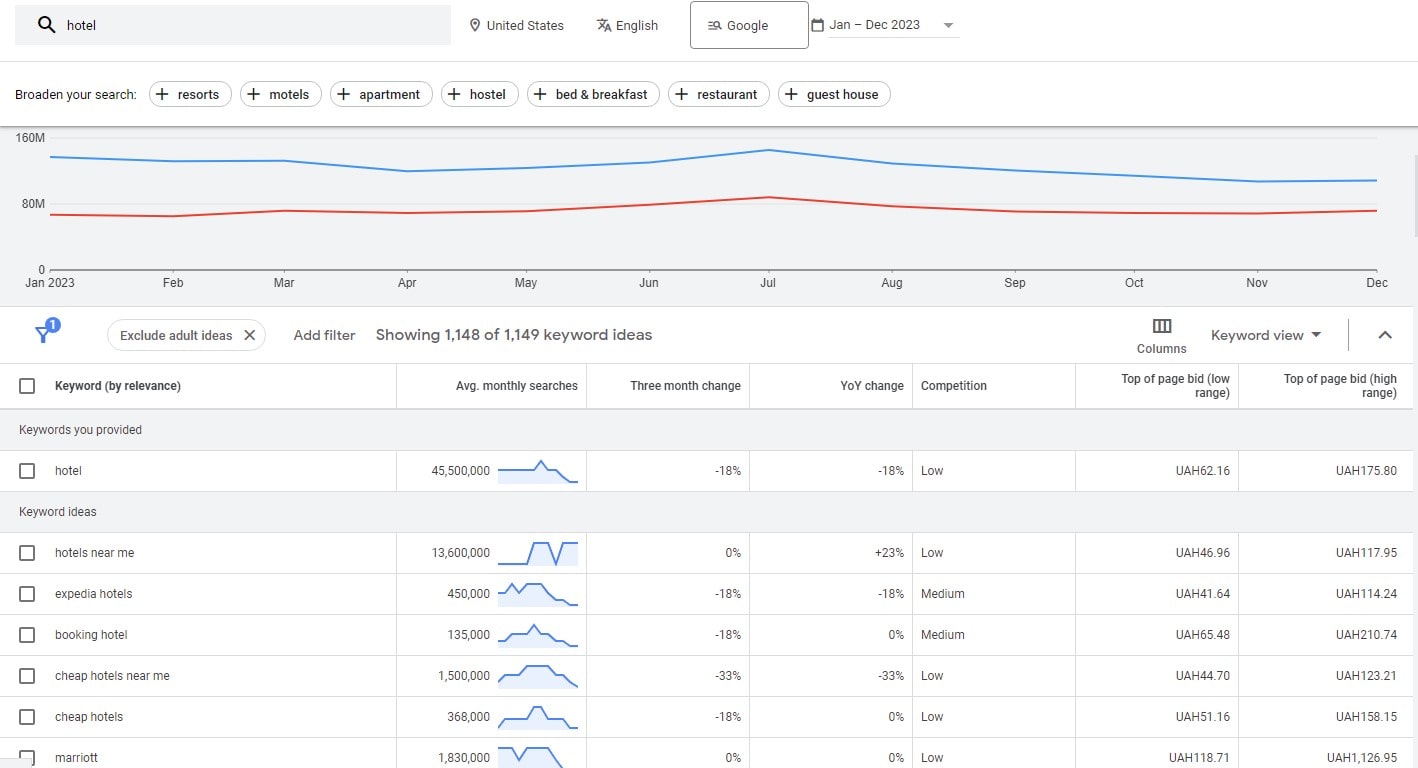The height and width of the screenshot is (768, 1418).
Task: Check the 'marriott' row checkbox
Action: tap(27, 758)
